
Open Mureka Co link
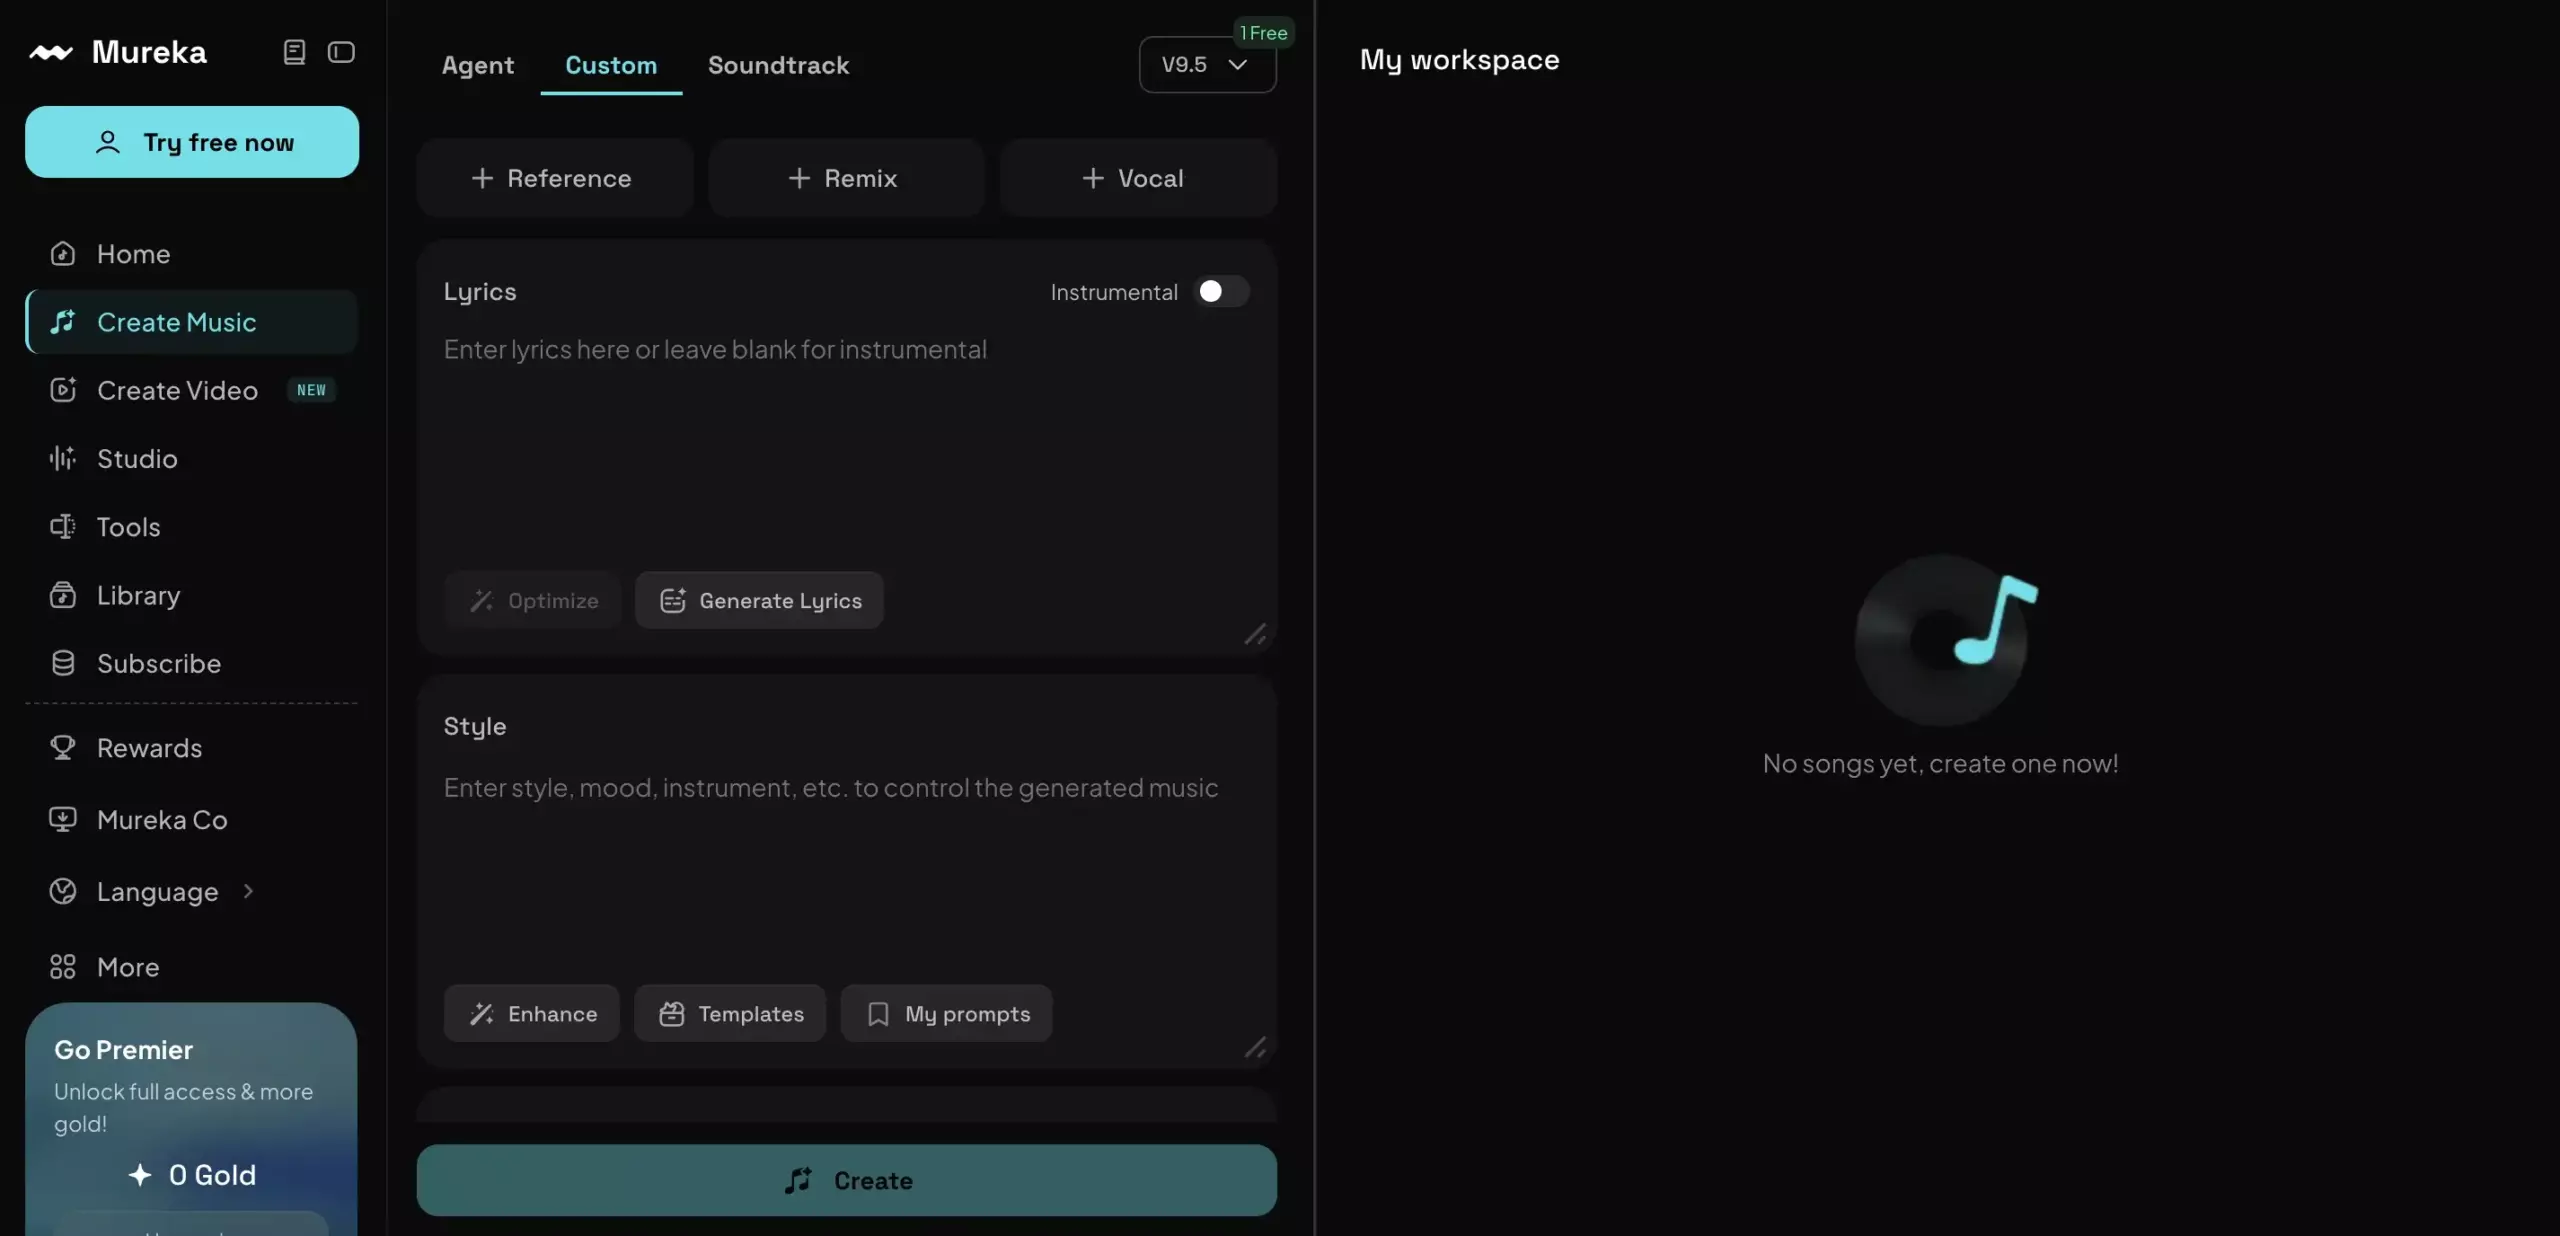pyautogui.click(x=191, y=820)
